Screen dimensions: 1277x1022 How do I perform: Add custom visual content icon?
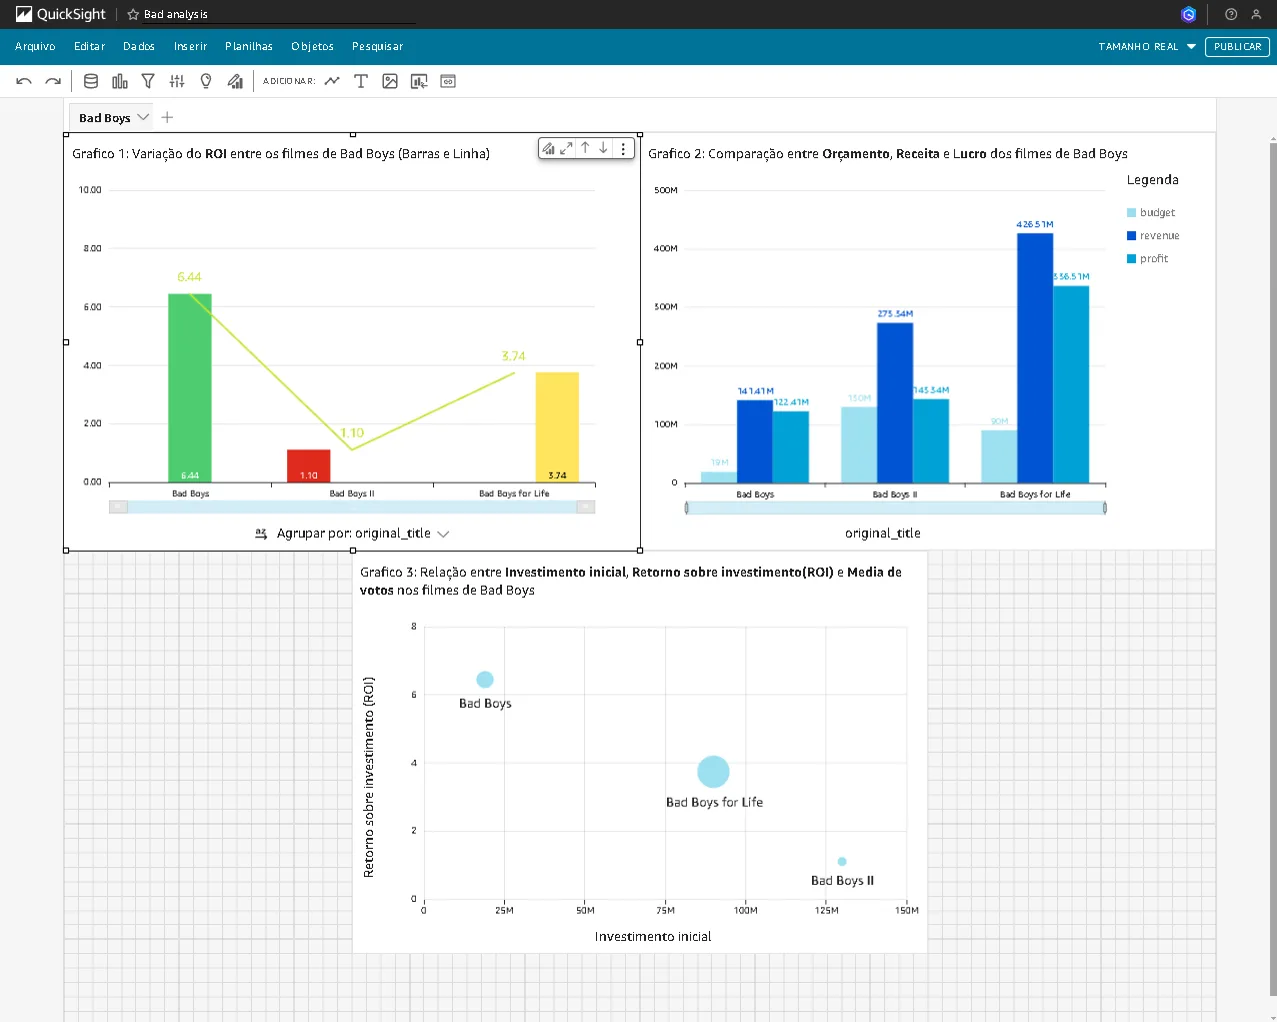pos(419,81)
